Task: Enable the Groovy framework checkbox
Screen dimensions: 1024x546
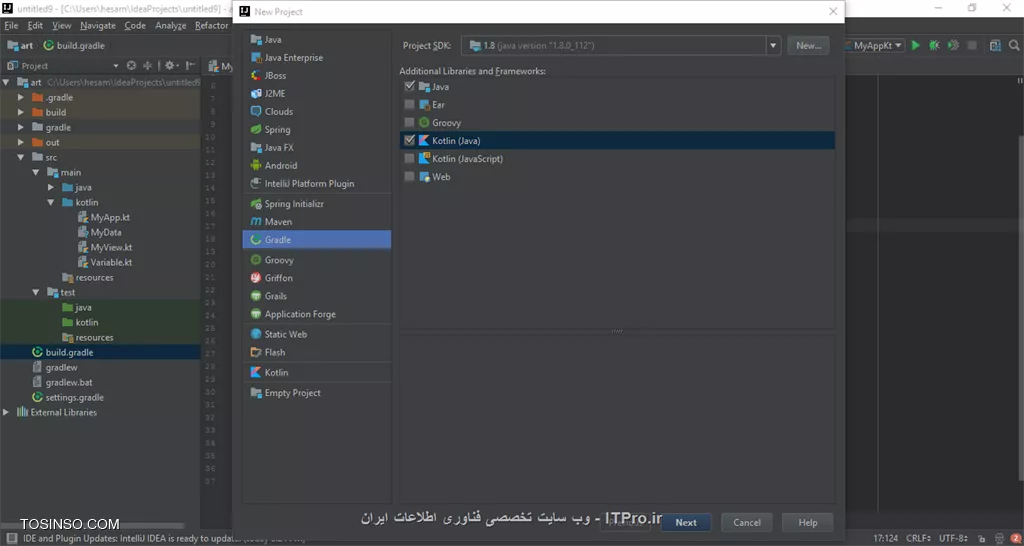Action: coord(409,122)
